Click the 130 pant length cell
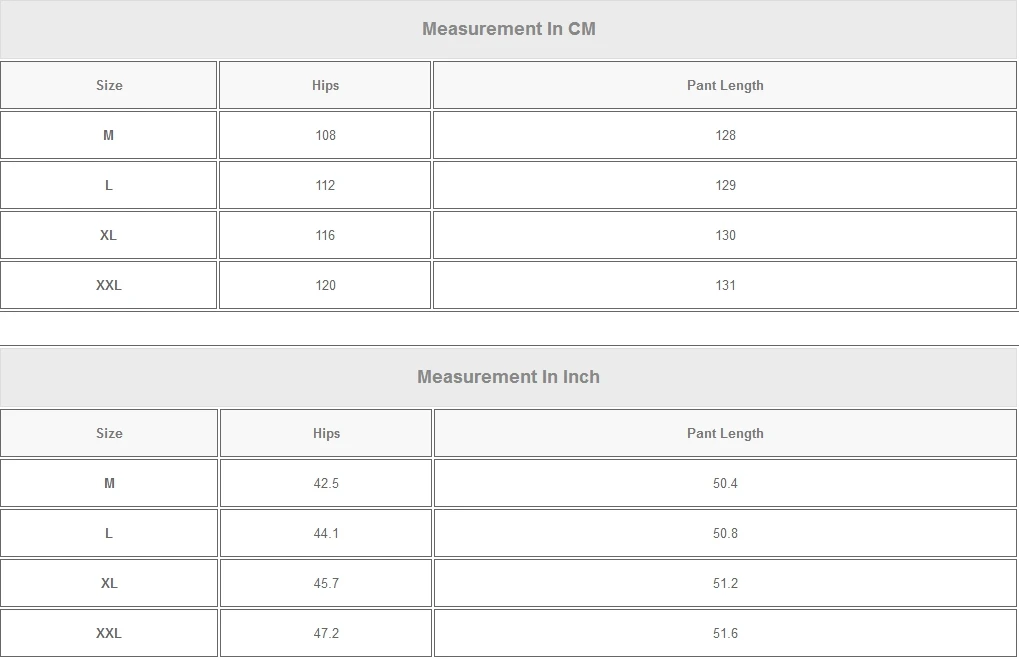The image size is (1019, 659). pyautogui.click(x=725, y=235)
